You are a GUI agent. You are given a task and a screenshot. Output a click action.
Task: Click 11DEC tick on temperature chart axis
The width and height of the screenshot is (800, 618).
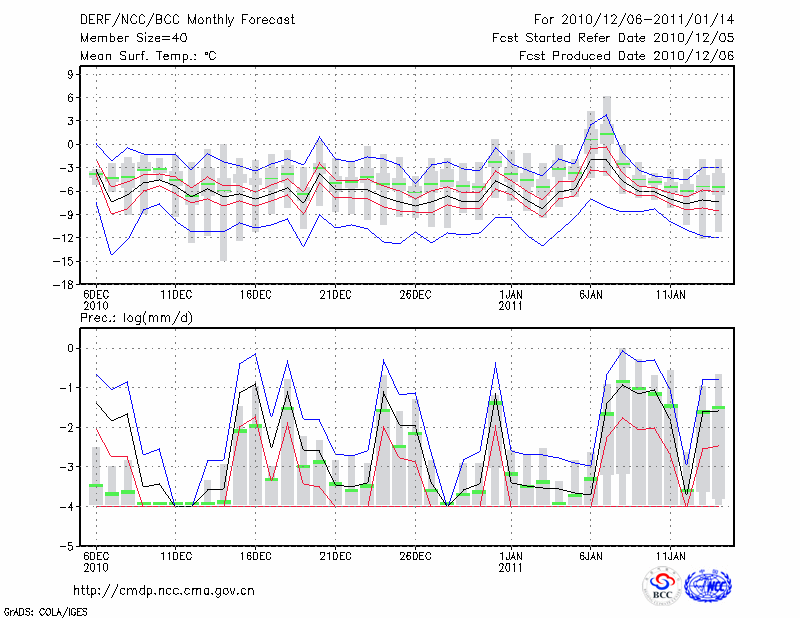tap(176, 295)
